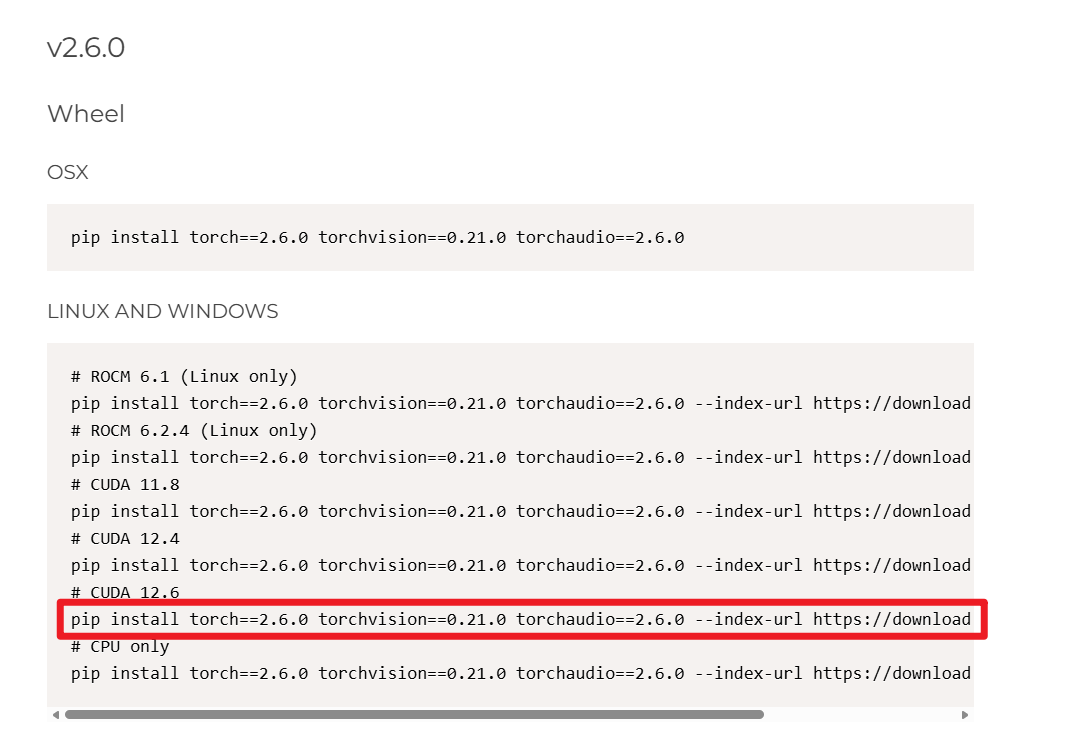1080x731 pixels.
Task: Click pip install line under CPU only
Action: 521,674
